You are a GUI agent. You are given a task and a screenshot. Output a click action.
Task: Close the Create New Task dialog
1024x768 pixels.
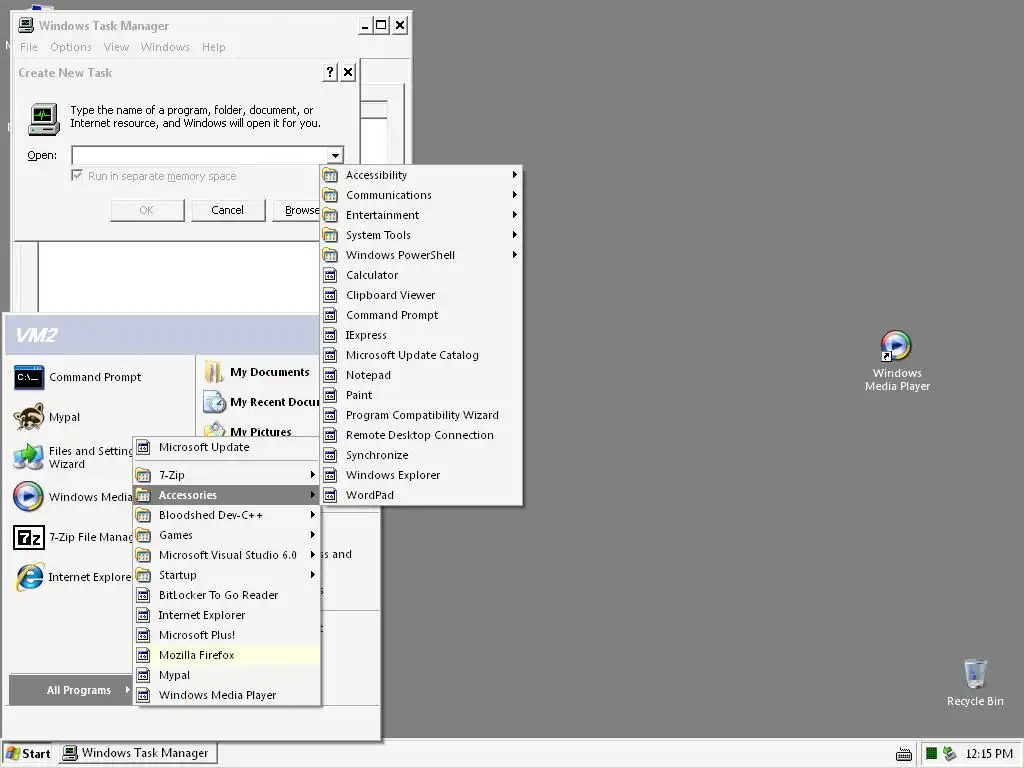point(348,72)
